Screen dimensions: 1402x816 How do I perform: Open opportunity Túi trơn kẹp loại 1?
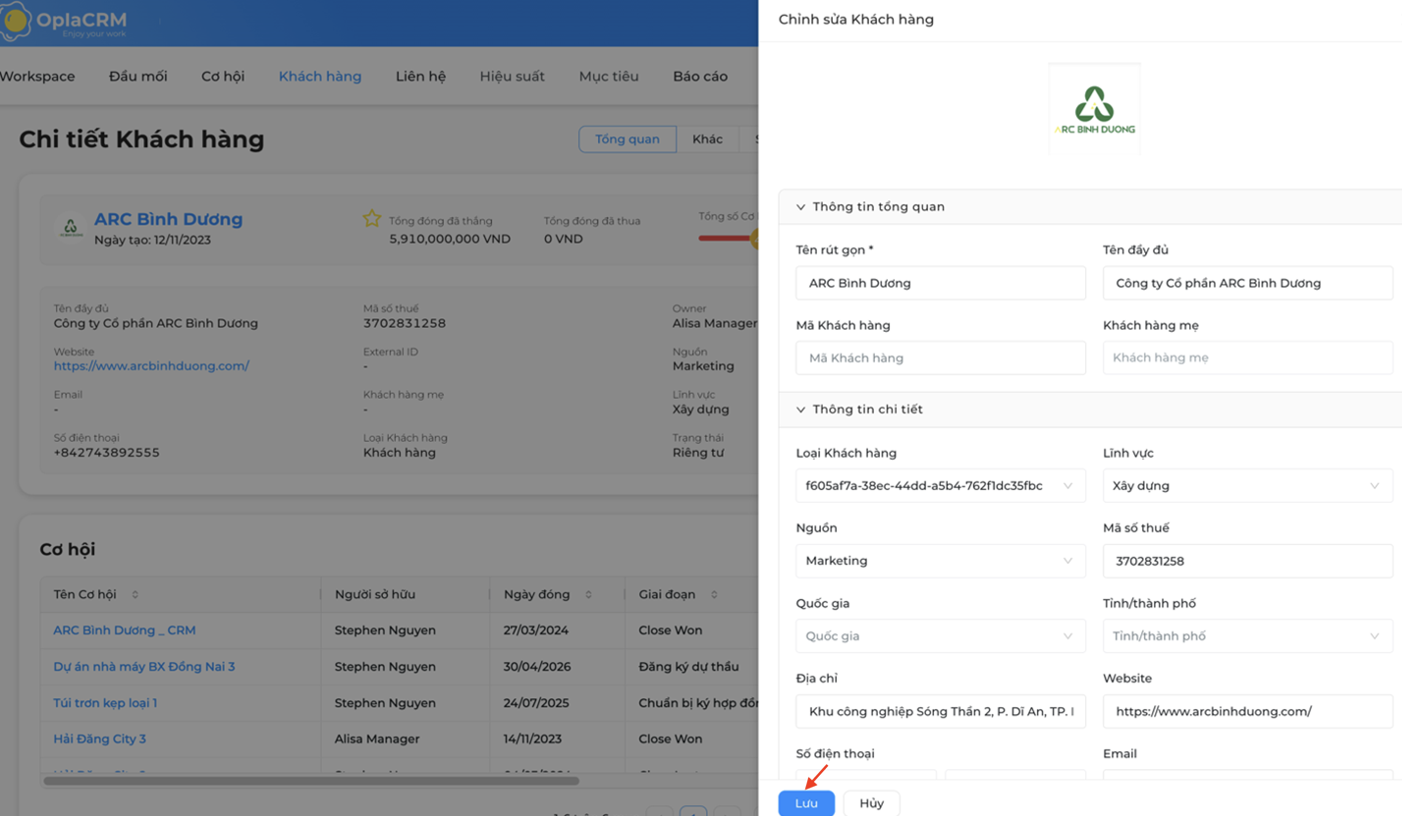click(x=105, y=703)
